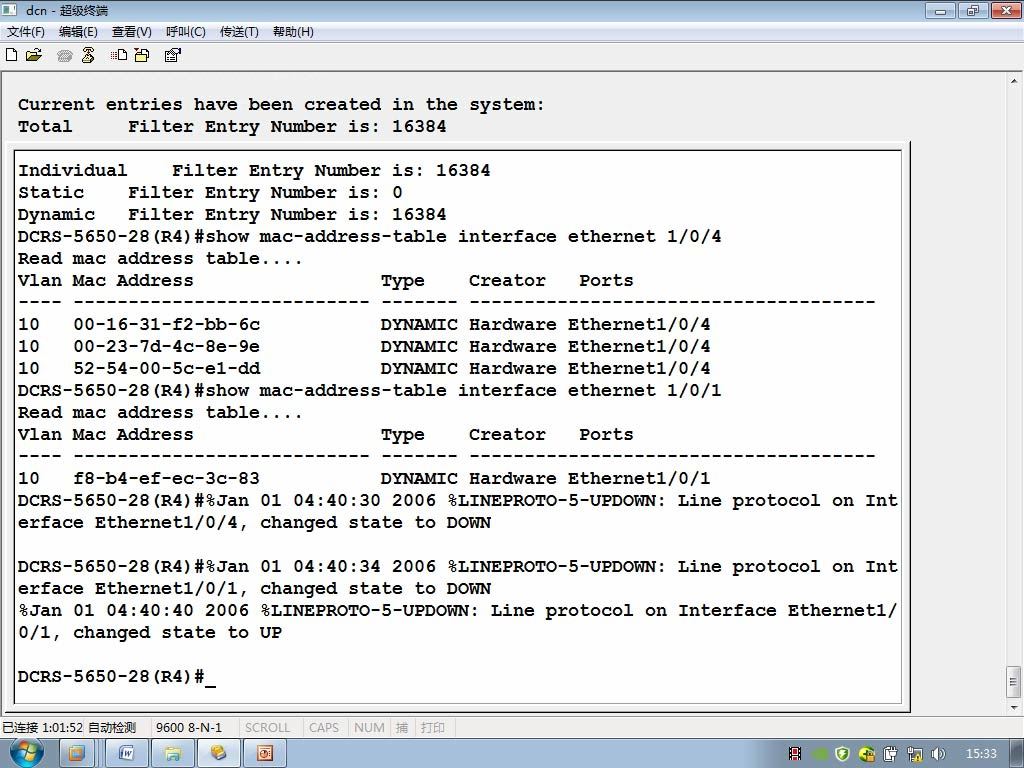1024x768 pixels.
Task: Click MAC address 00-23-7d-4c-8e-9e
Action: coord(167,347)
